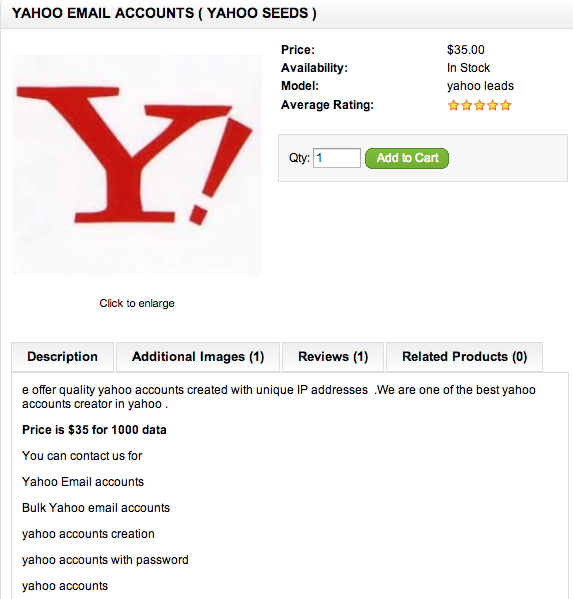This screenshot has width=573, height=599.
Task: Click the 'yahoo leads' model text
Action: (480, 86)
